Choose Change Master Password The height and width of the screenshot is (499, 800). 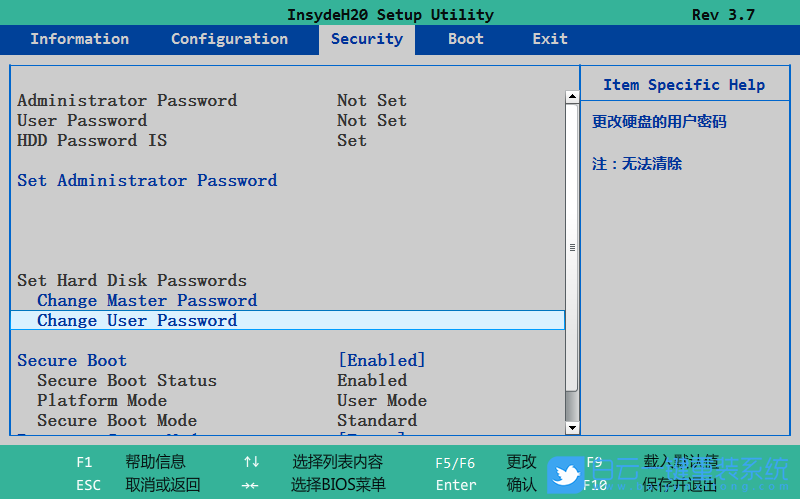[x=147, y=300]
